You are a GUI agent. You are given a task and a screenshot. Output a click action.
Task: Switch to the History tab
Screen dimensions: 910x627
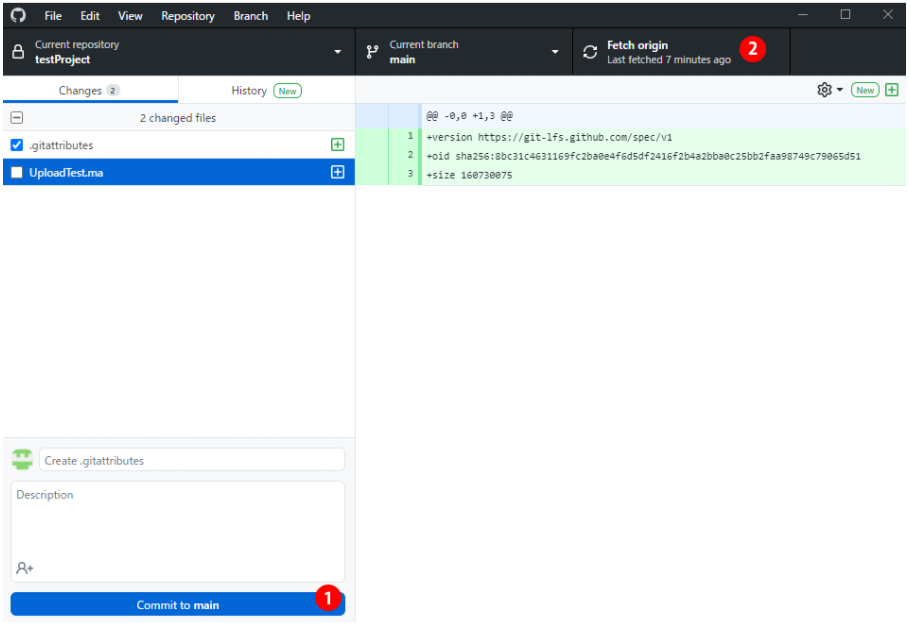coord(266,91)
